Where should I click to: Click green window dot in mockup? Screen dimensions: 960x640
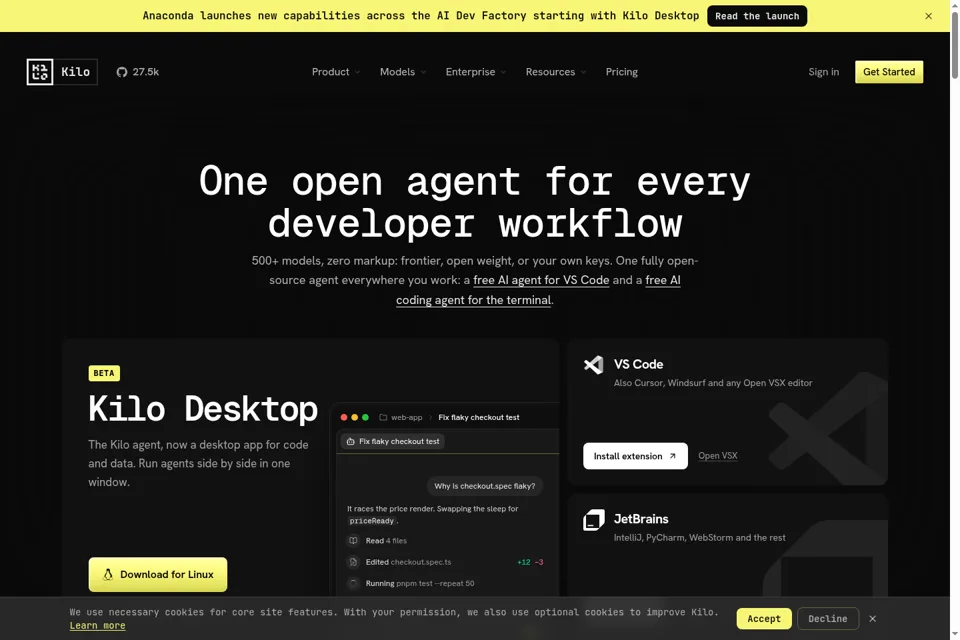pos(366,417)
